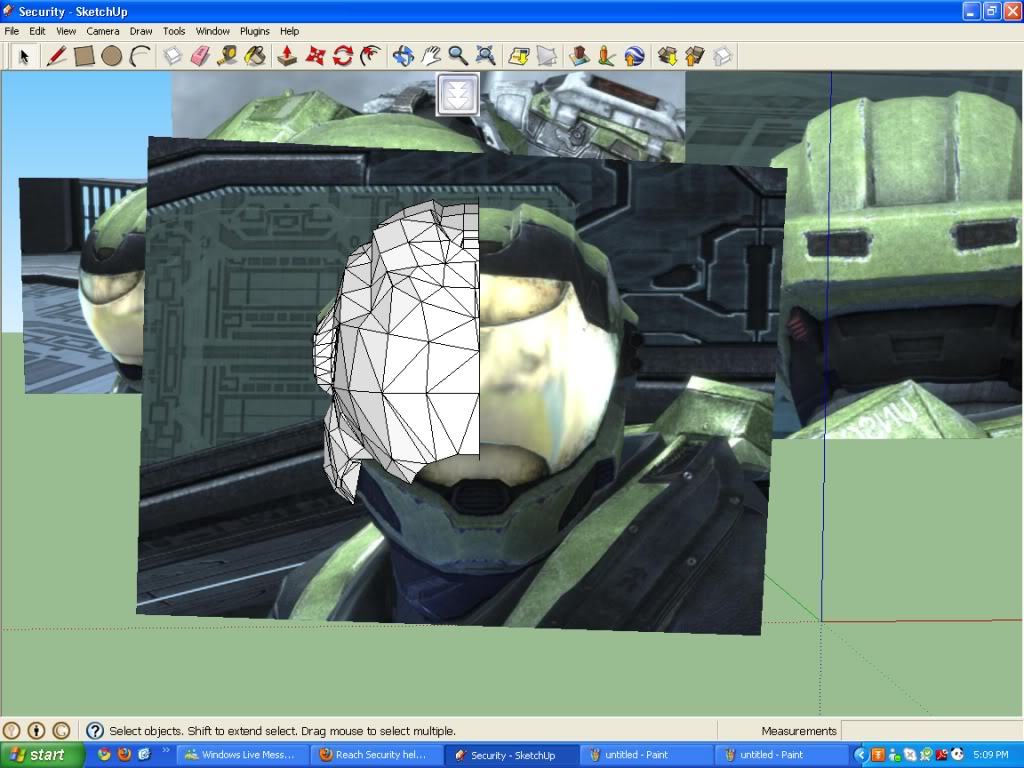Select the Push/Pull tool
Image resolution: width=1024 pixels, height=768 pixels.
point(286,56)
